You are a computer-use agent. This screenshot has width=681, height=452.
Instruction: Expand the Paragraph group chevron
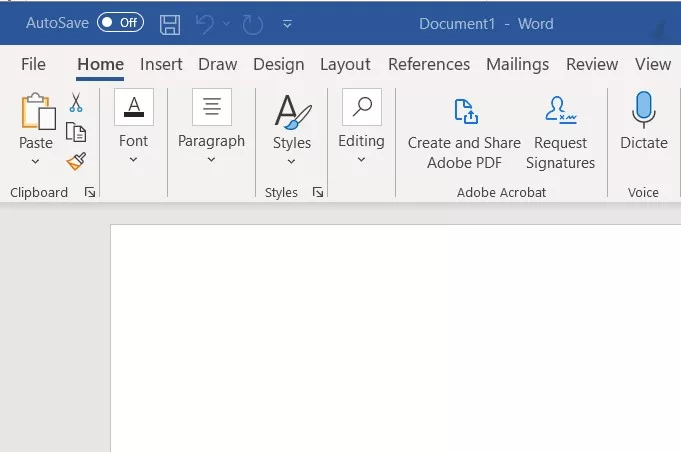(x=211, y=160)
